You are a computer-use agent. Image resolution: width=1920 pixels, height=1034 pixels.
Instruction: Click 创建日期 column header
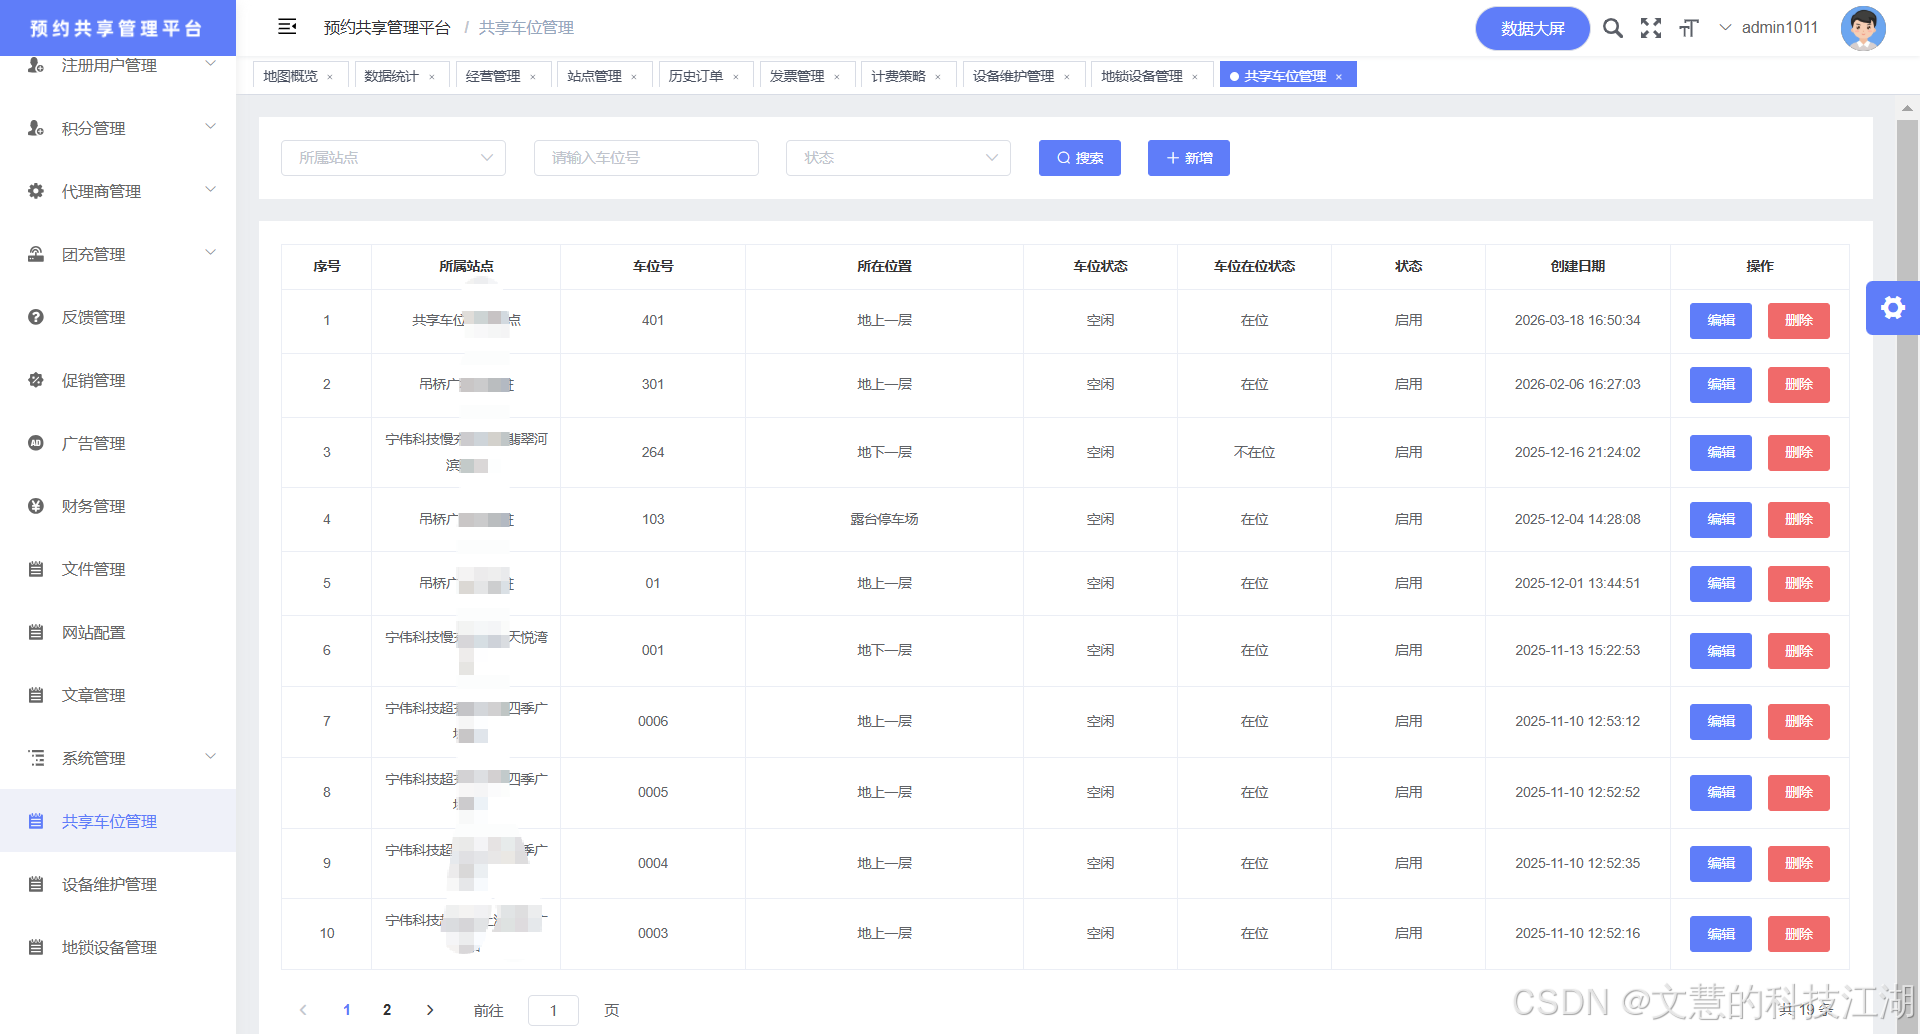1577,266
